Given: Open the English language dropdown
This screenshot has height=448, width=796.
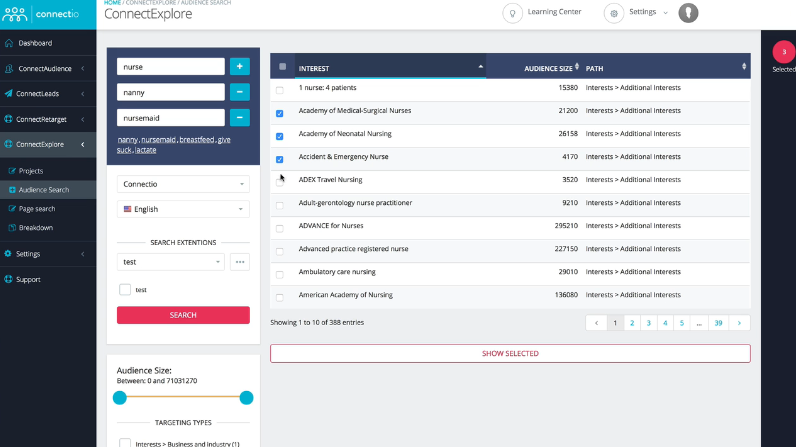Looking at the screenshot, I should tap(183, 209).
